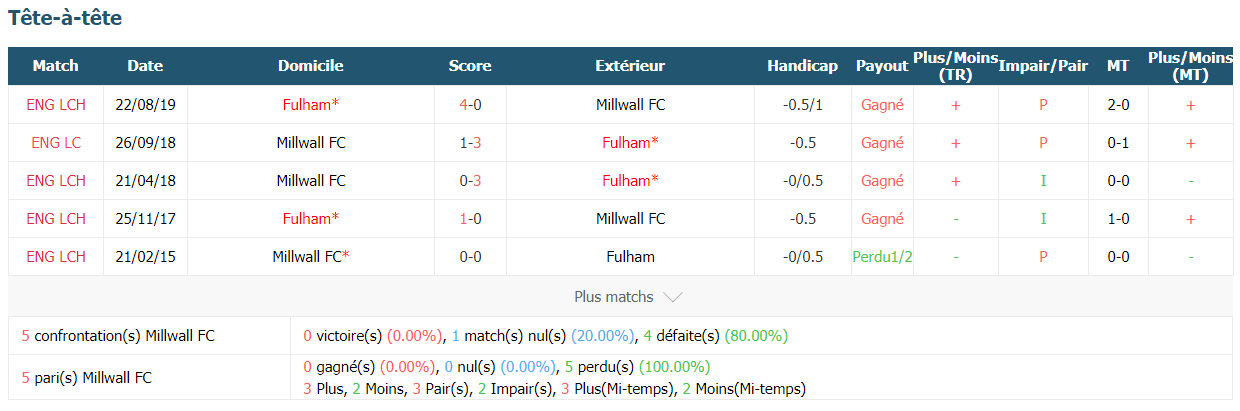The width and height of the screenshot is (1240, 411).
Task: Select the Perdu1/2 payout result
Action: click(882, 256)
